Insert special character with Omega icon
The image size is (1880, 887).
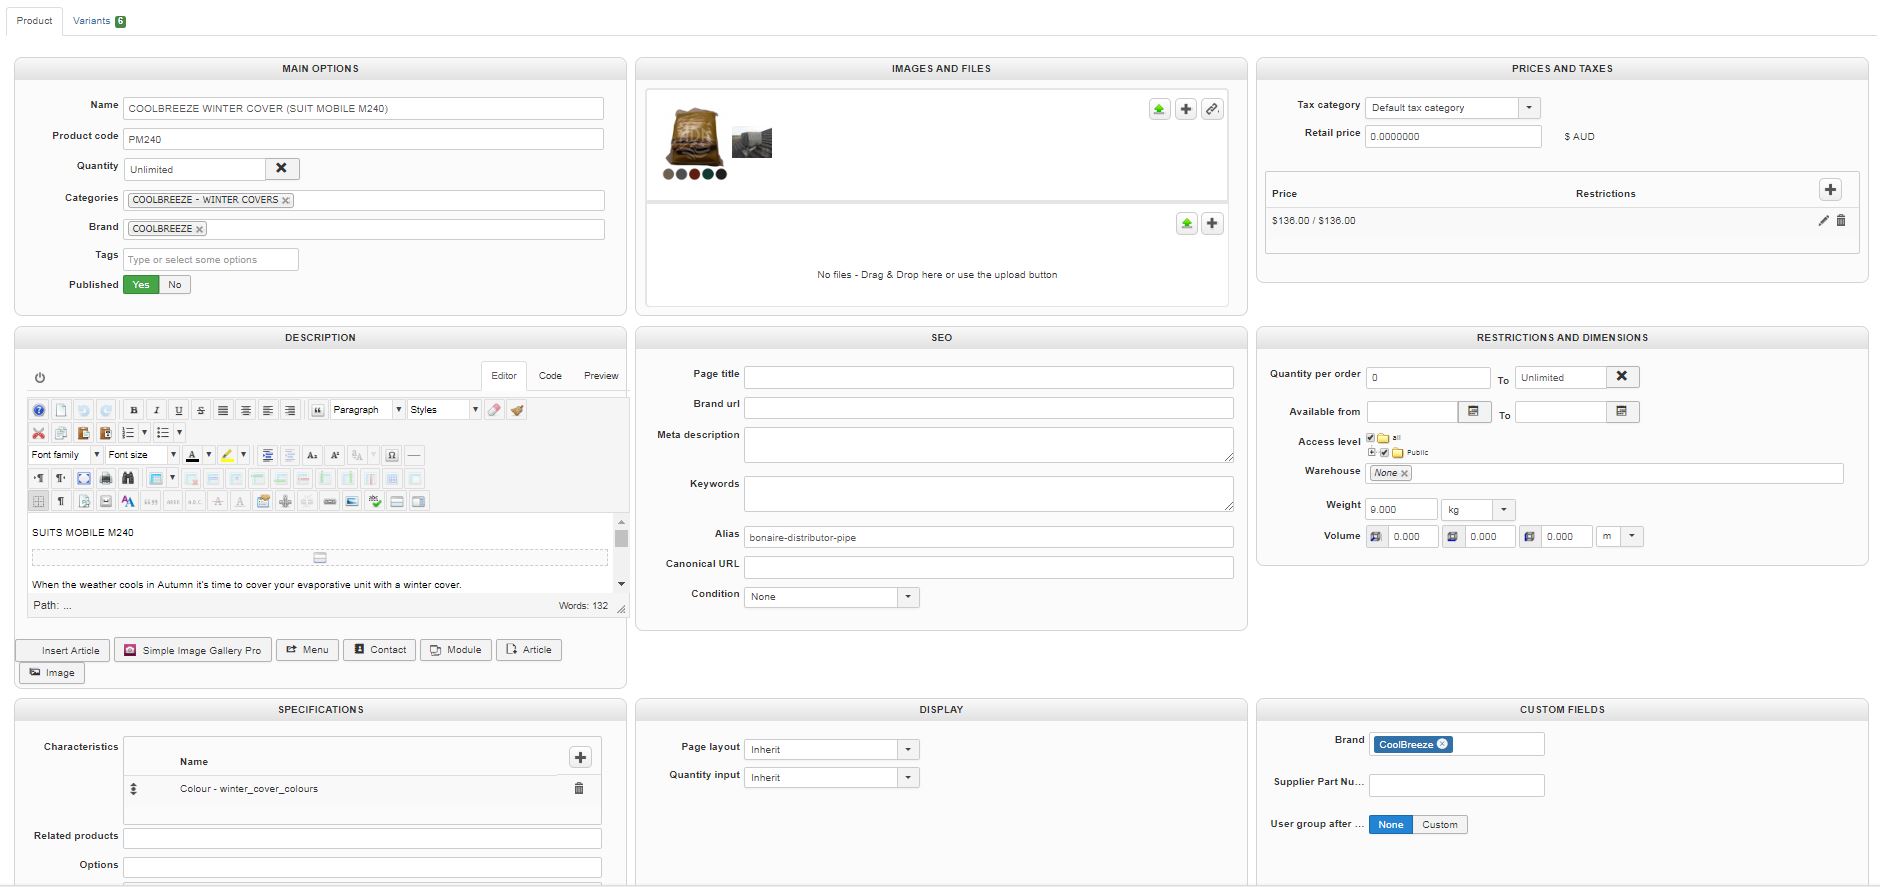pos(392,455)
